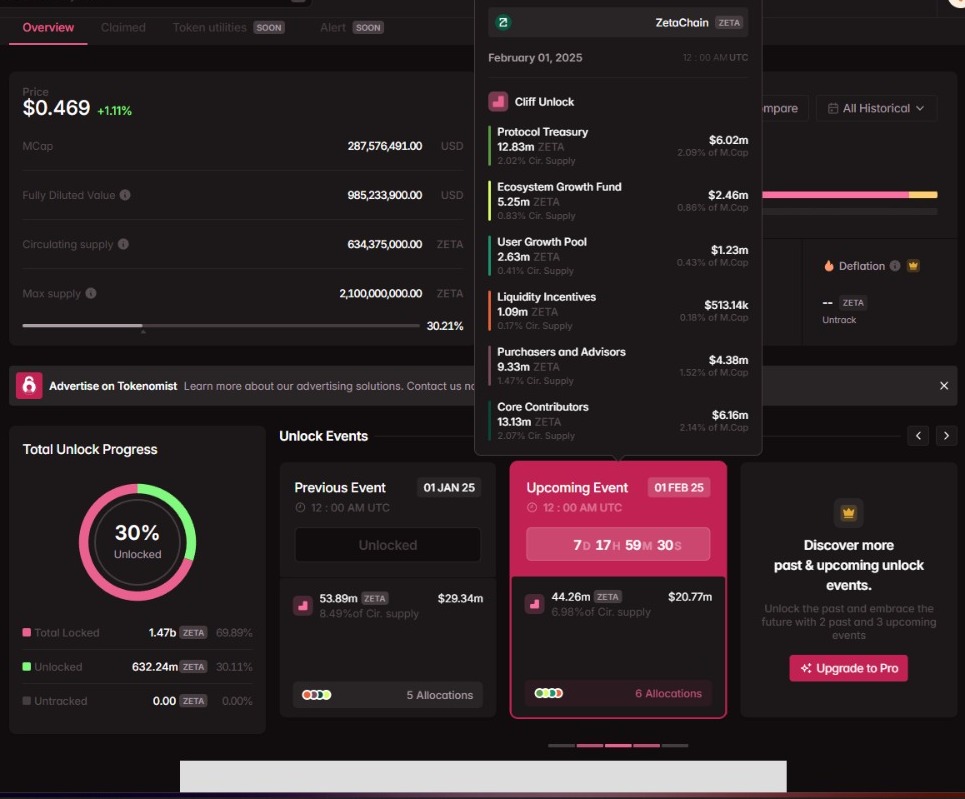Click the Liquidity Incentives row
This screenshot has height=799, width=965.
point(619,311)
